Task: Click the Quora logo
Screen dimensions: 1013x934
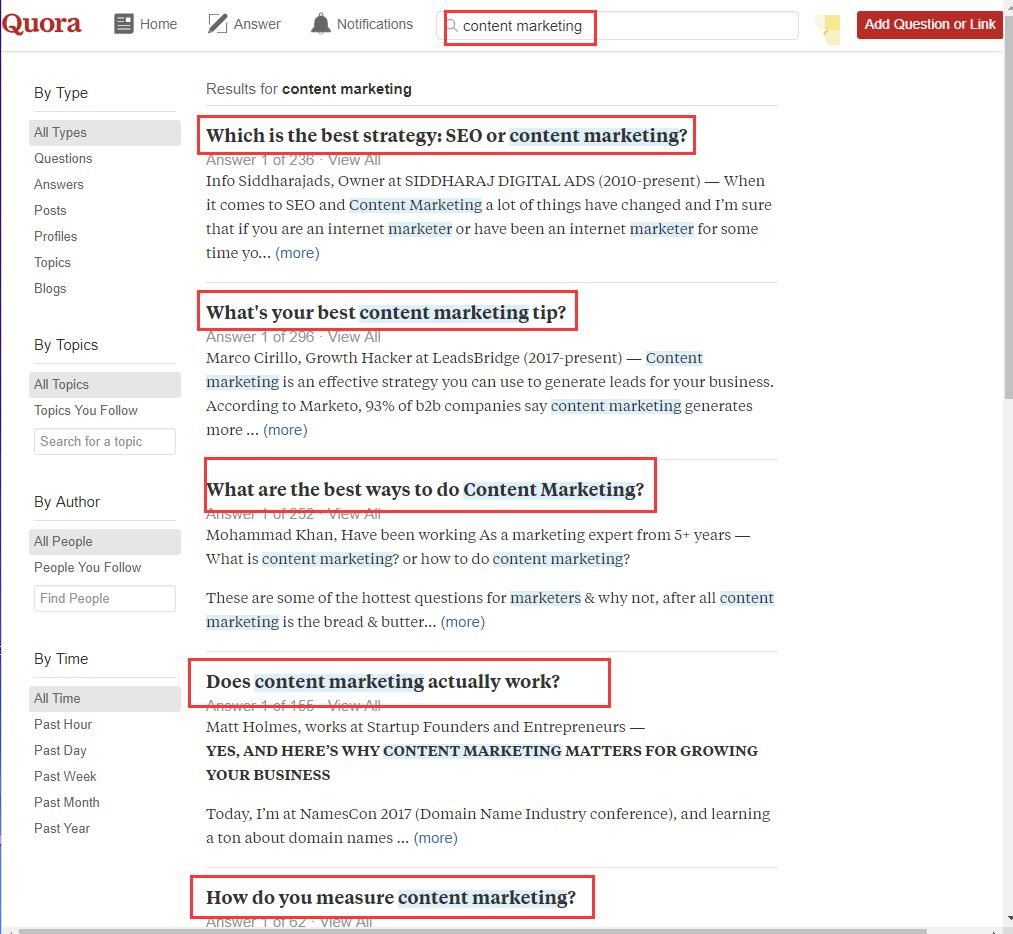Action: 41,24
